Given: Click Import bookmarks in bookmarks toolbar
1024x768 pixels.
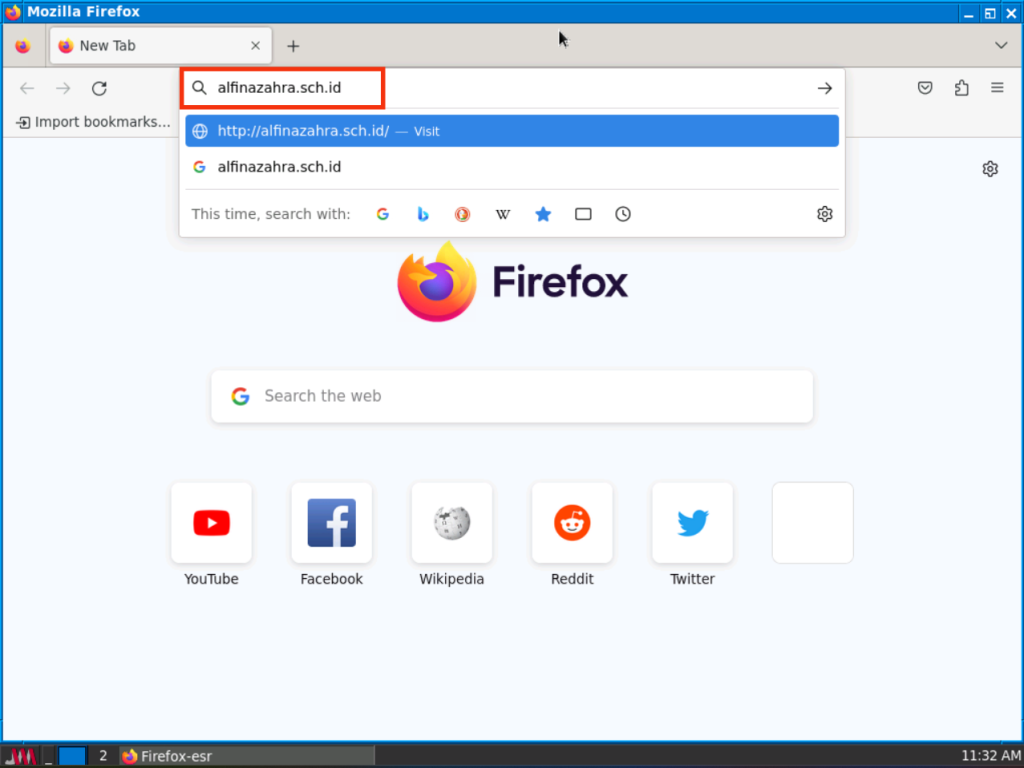Looking at the screenshot, I should tap(93, 122).
